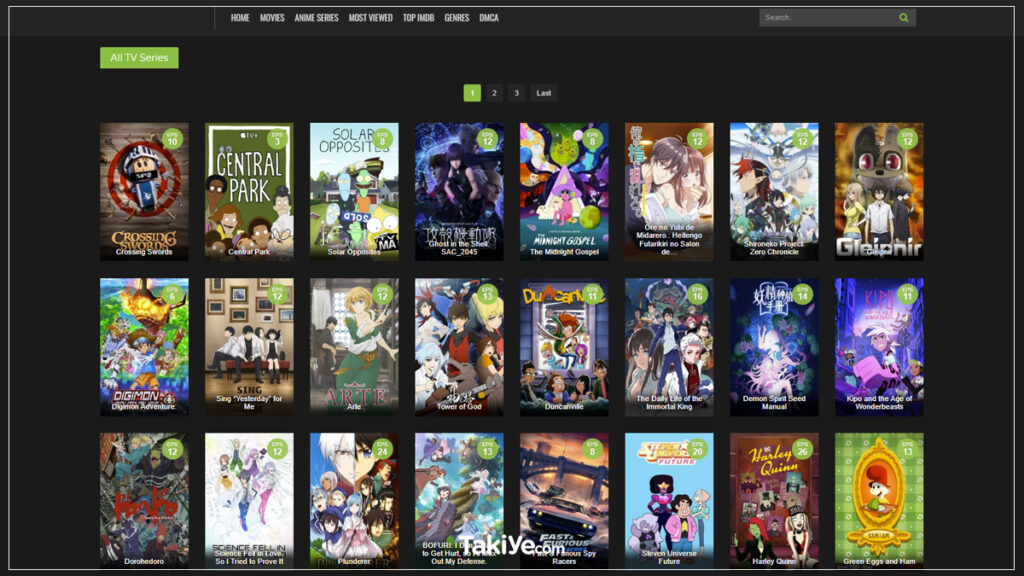Click the All TV Series button

click(139, 57)
